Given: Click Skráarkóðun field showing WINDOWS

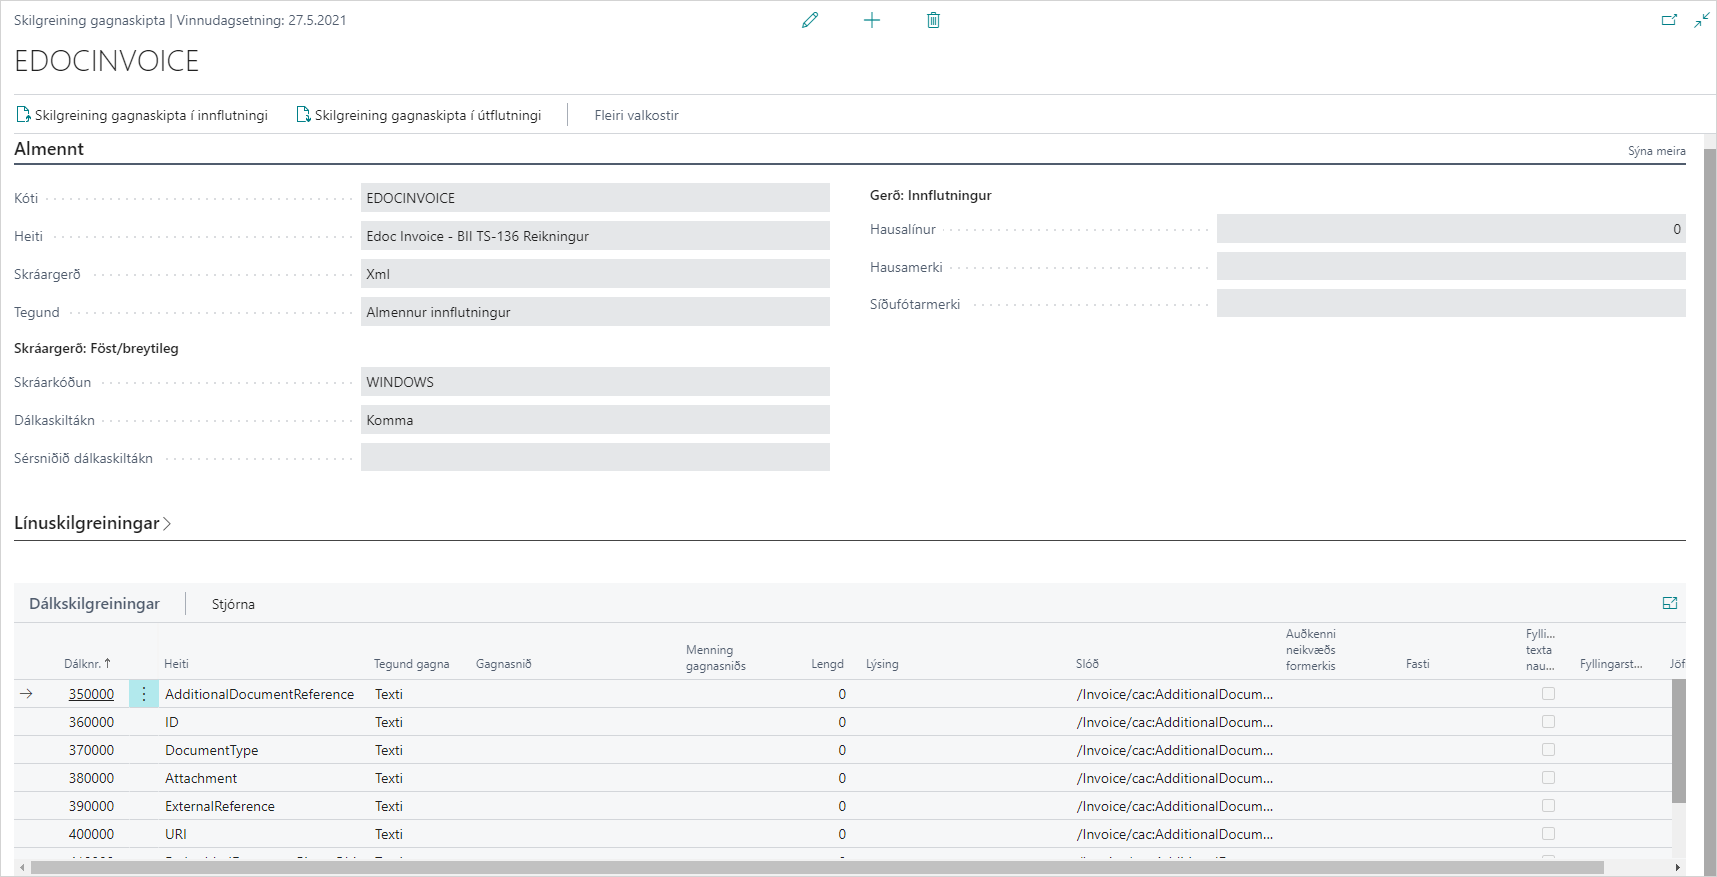Looking at the screenshot, I should coord(595,382).
